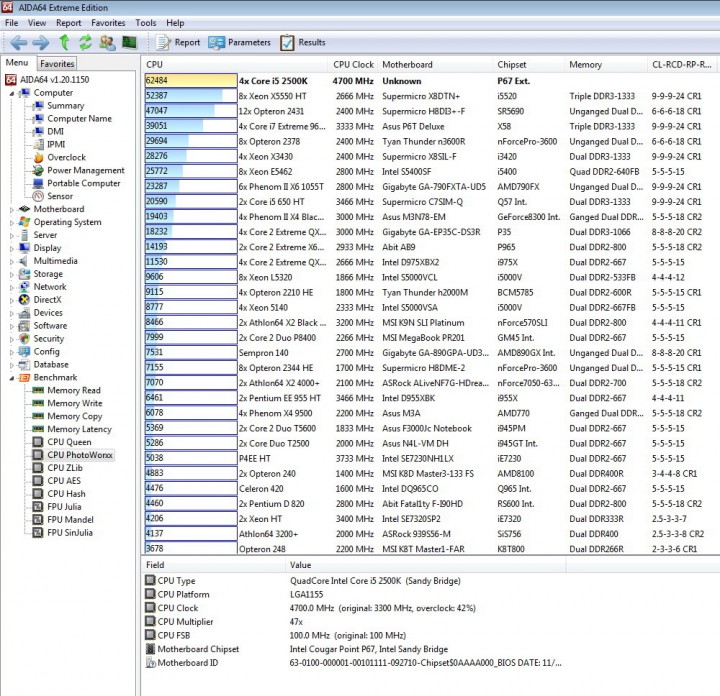720x696 pixels.
Task: Open the Help menu
Action: coord(175,22)
